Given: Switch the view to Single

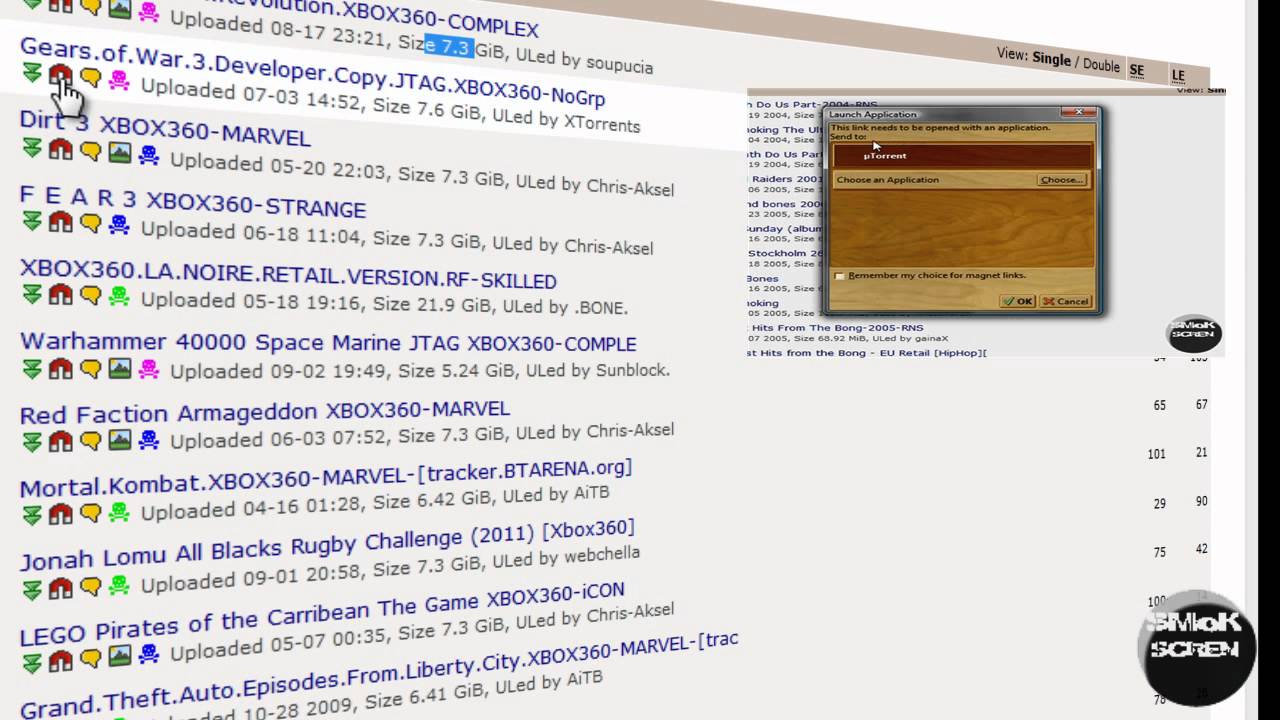Looking at the screenshot, I should click(x=1051, y=59).
